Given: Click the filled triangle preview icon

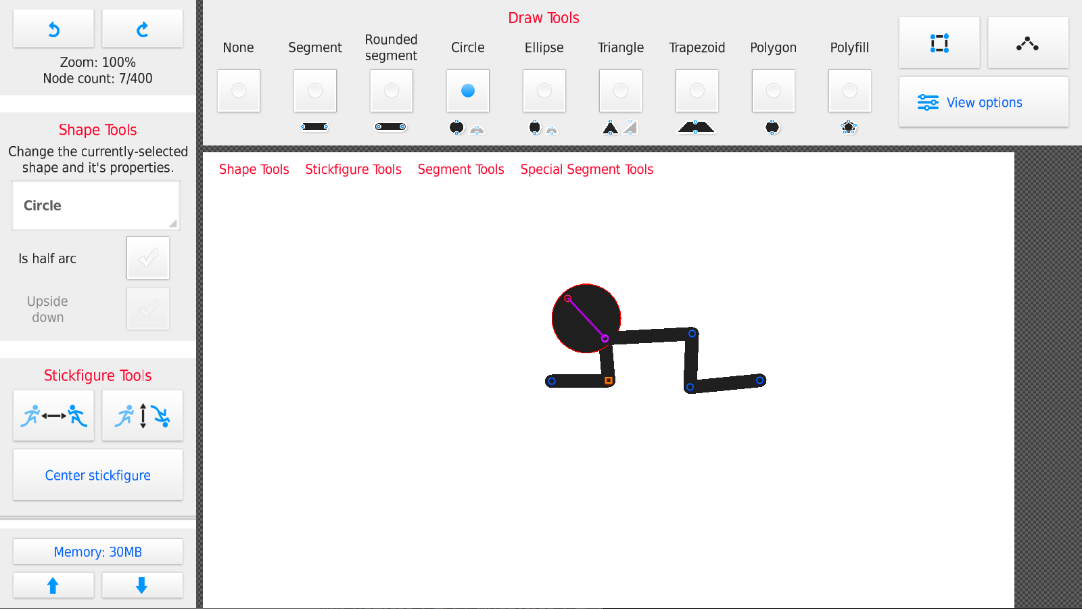Looking at the screenshot, I should (x=610, y=127).
